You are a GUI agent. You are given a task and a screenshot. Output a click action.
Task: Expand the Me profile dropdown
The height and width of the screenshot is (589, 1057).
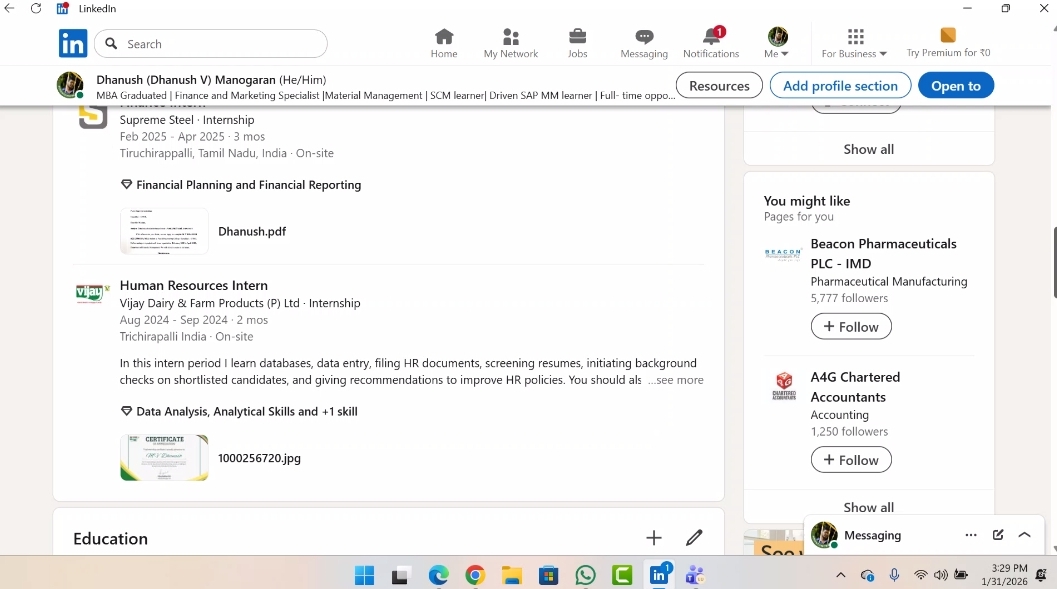pyautogui.click(x=777, y=43)
